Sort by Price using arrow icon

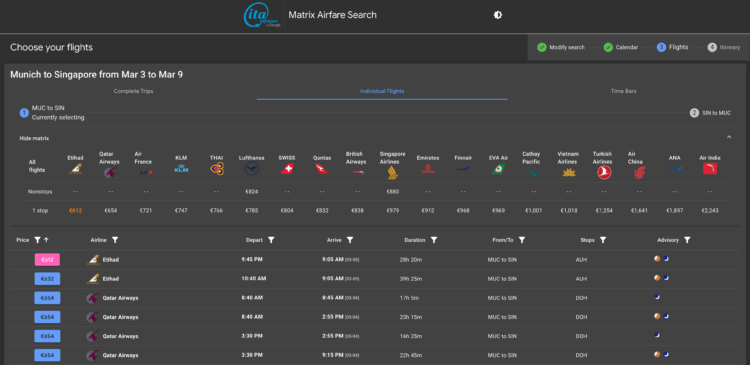[x=46, y=240]
